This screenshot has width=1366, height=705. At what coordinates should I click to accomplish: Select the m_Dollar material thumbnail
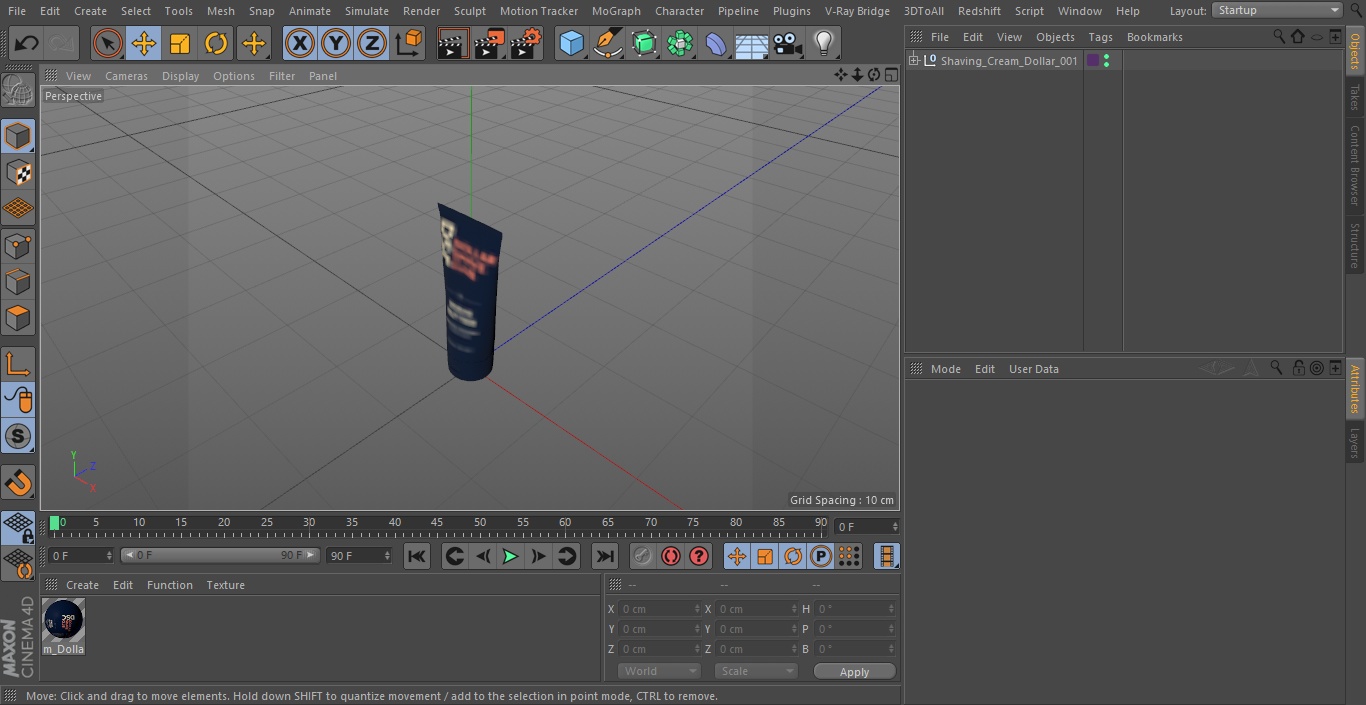64,626
